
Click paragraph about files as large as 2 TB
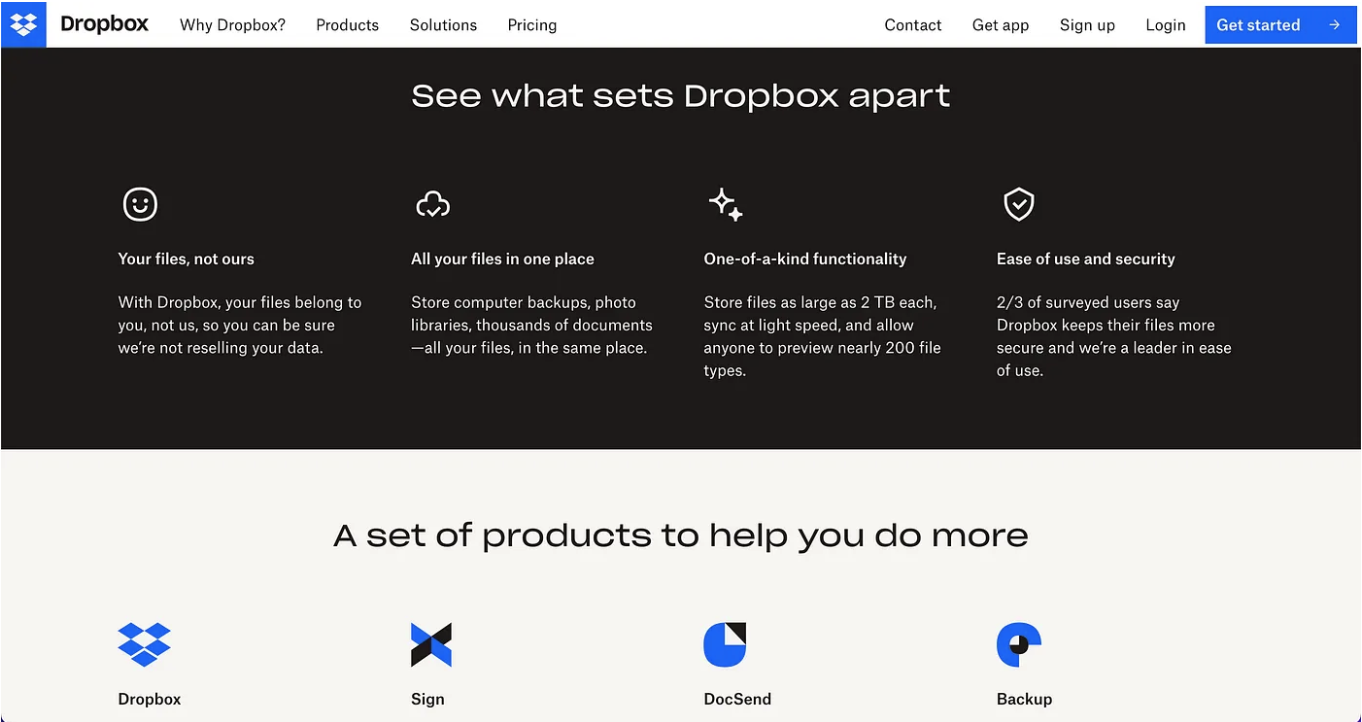(x=822, y=336)
